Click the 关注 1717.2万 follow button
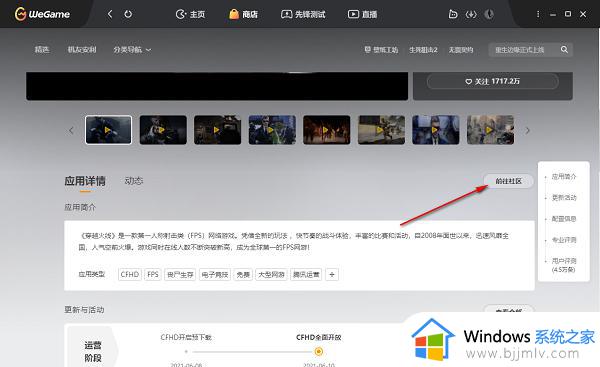 coord(492,81)
